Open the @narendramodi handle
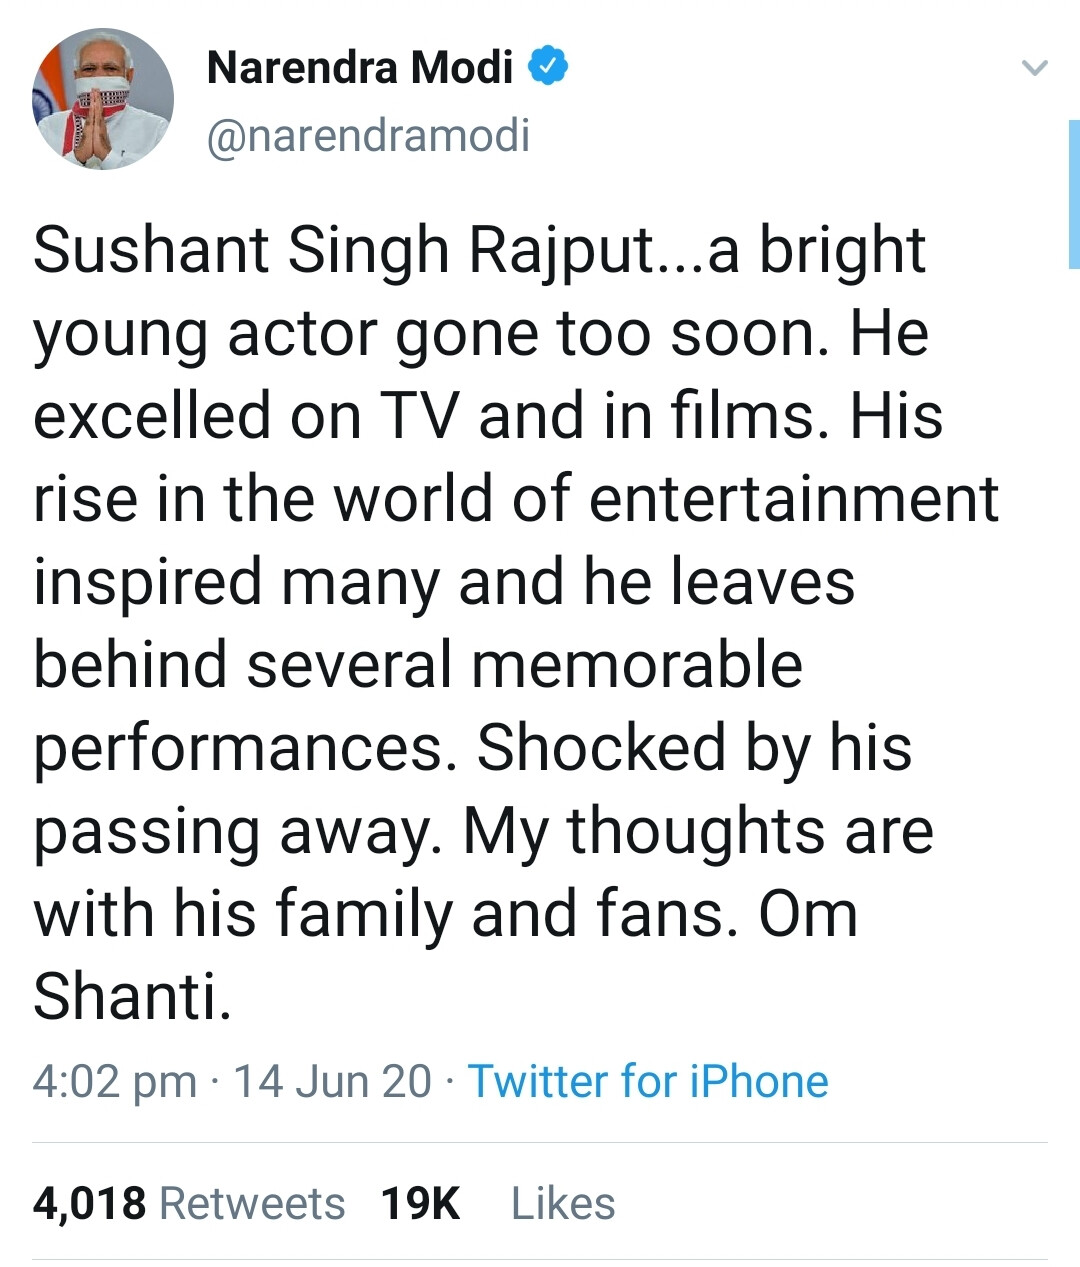Image resolution: width=1080 pixels, height=1267 pixels. click(368, 135)
